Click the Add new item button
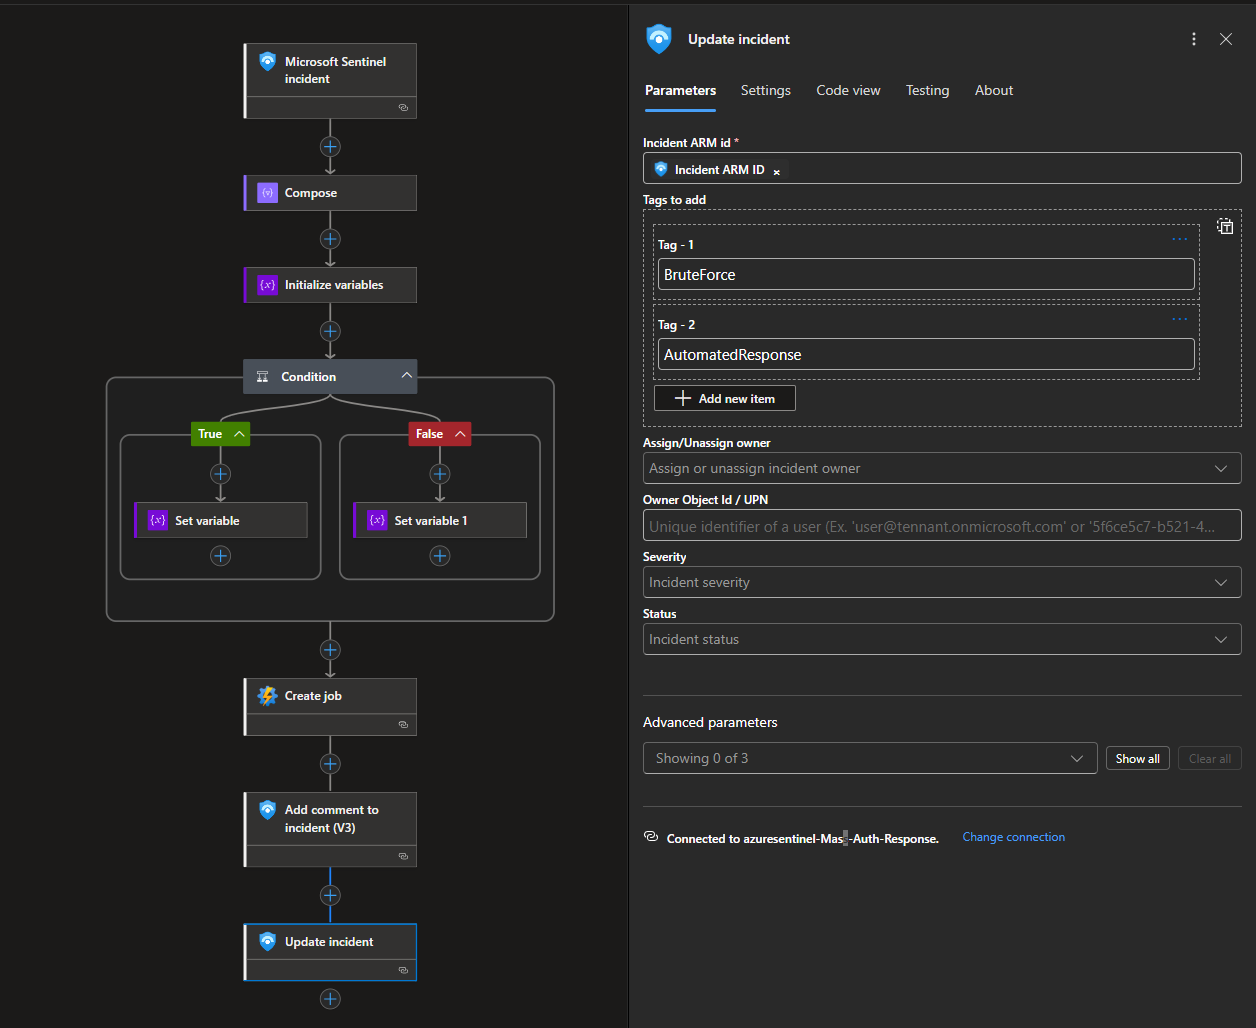Viewport: 1256px width, 1028px height. [725, 398]
